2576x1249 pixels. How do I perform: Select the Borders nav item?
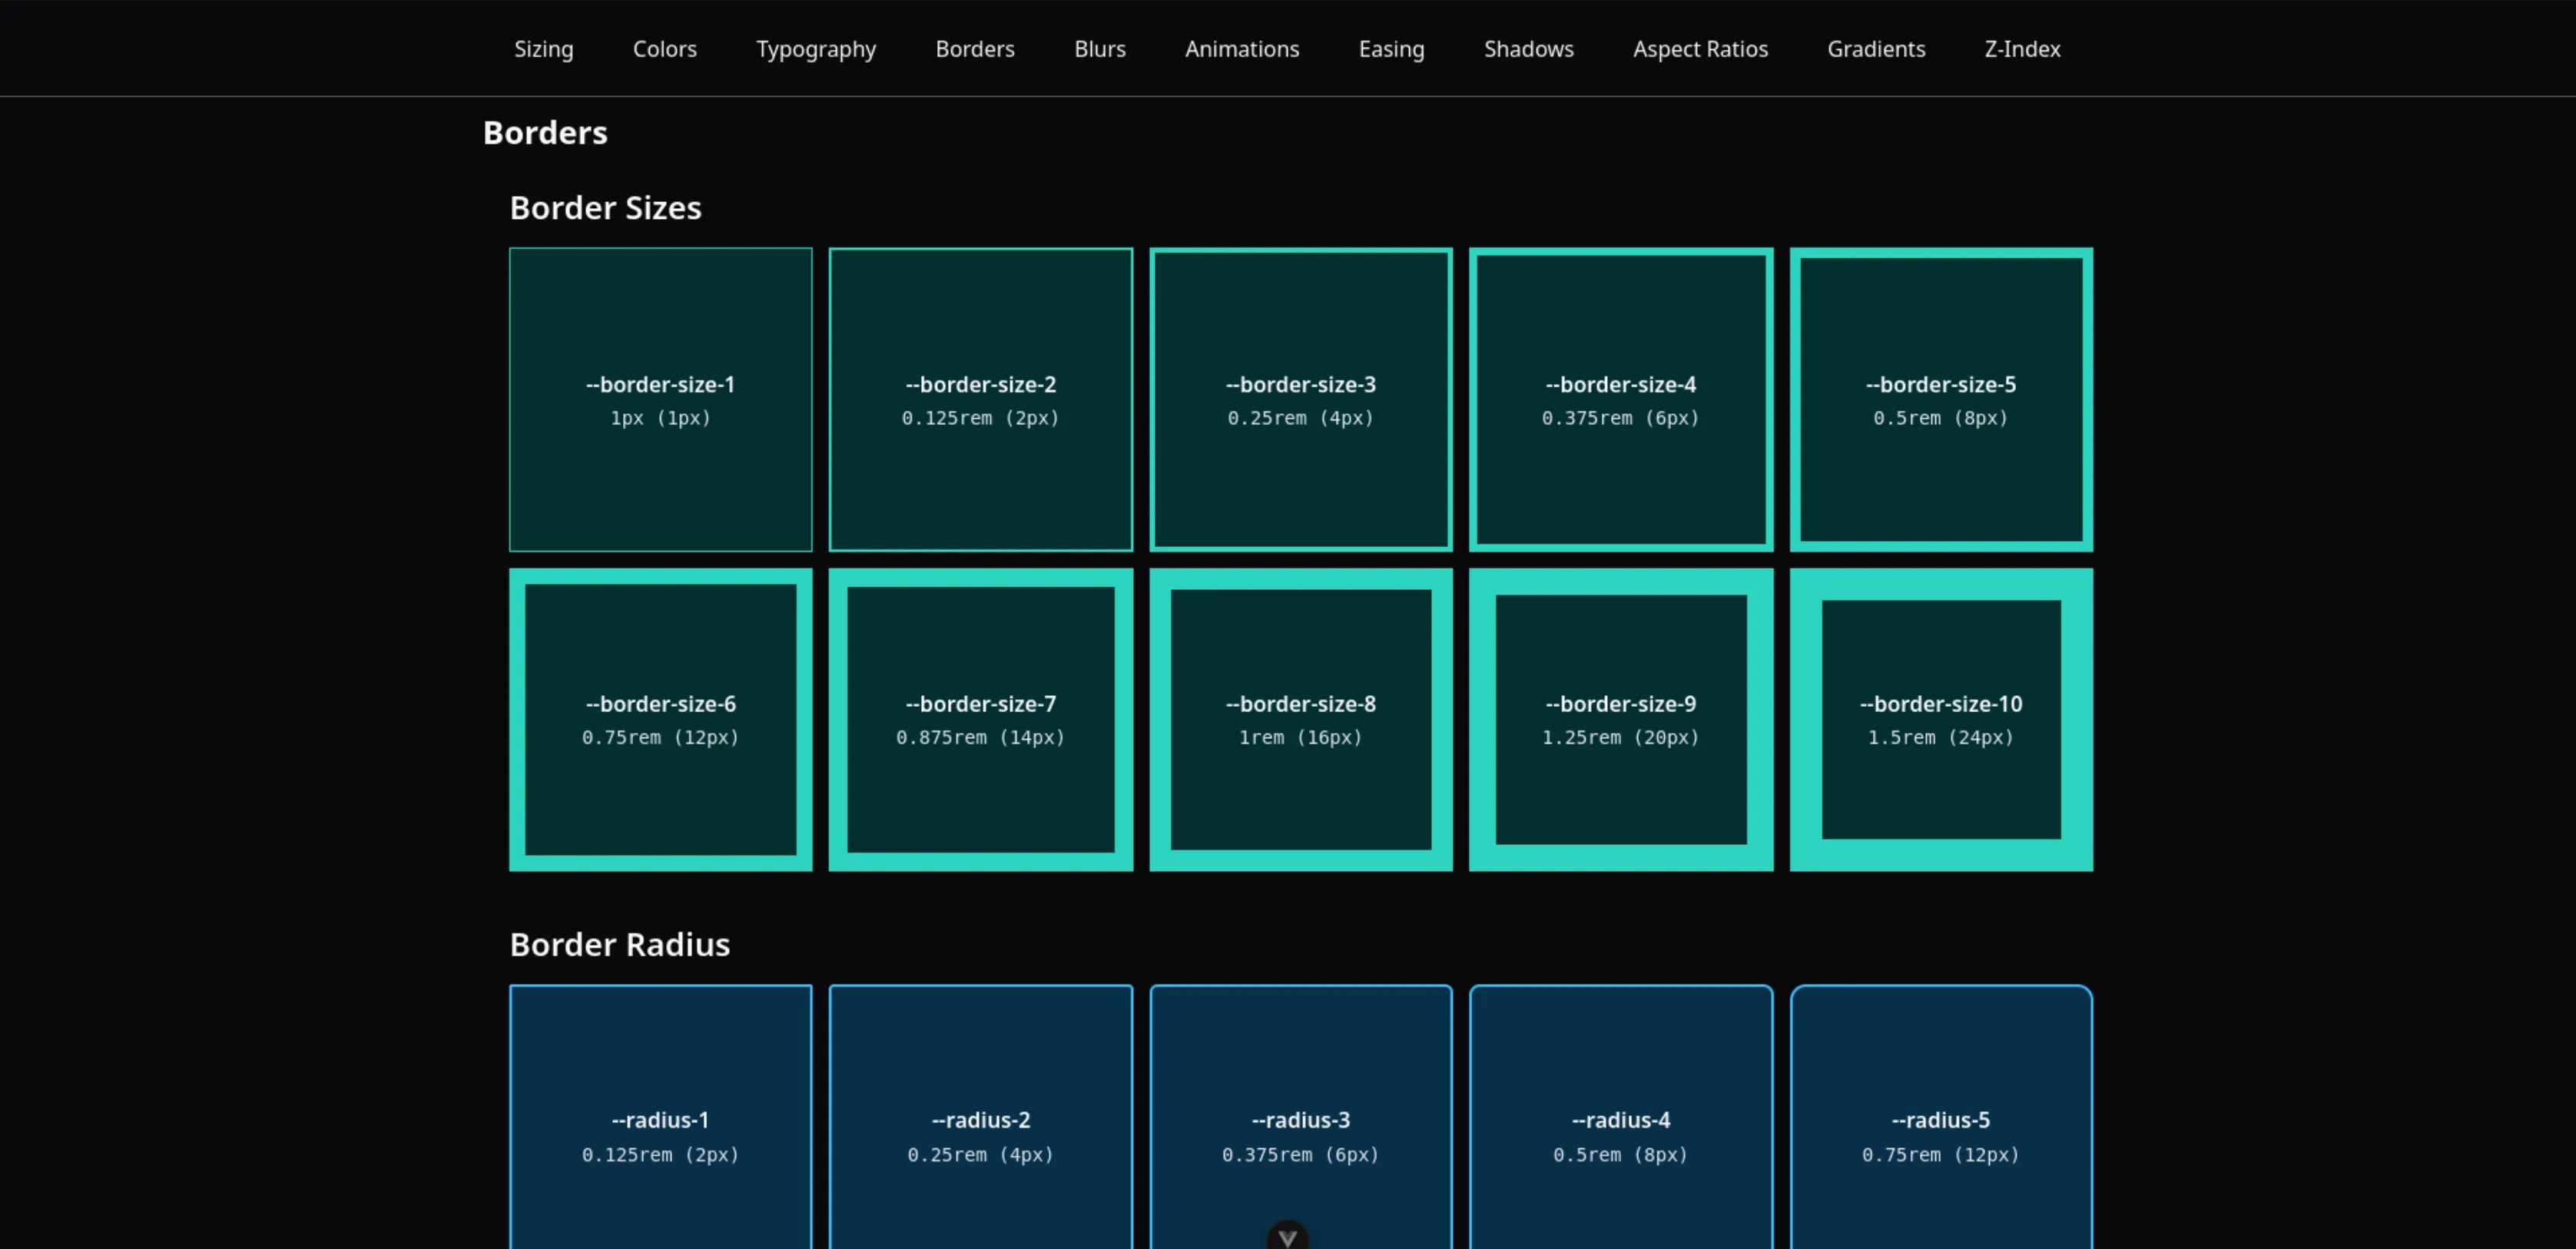[x=975, y=49]
